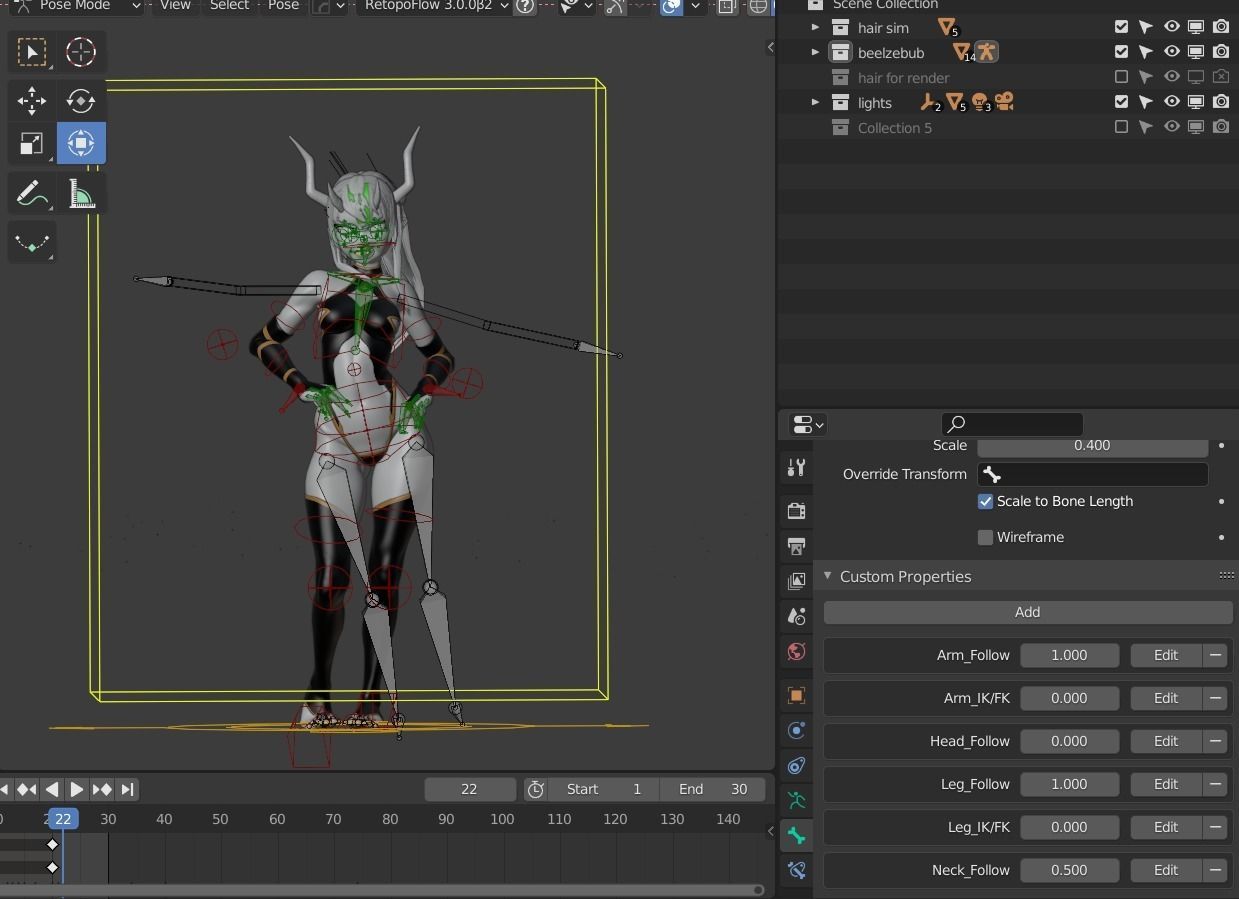Enable the Collection 5 checkbox
The height and width of the screenshot is (899, 1239).
tap(1121, 127)
